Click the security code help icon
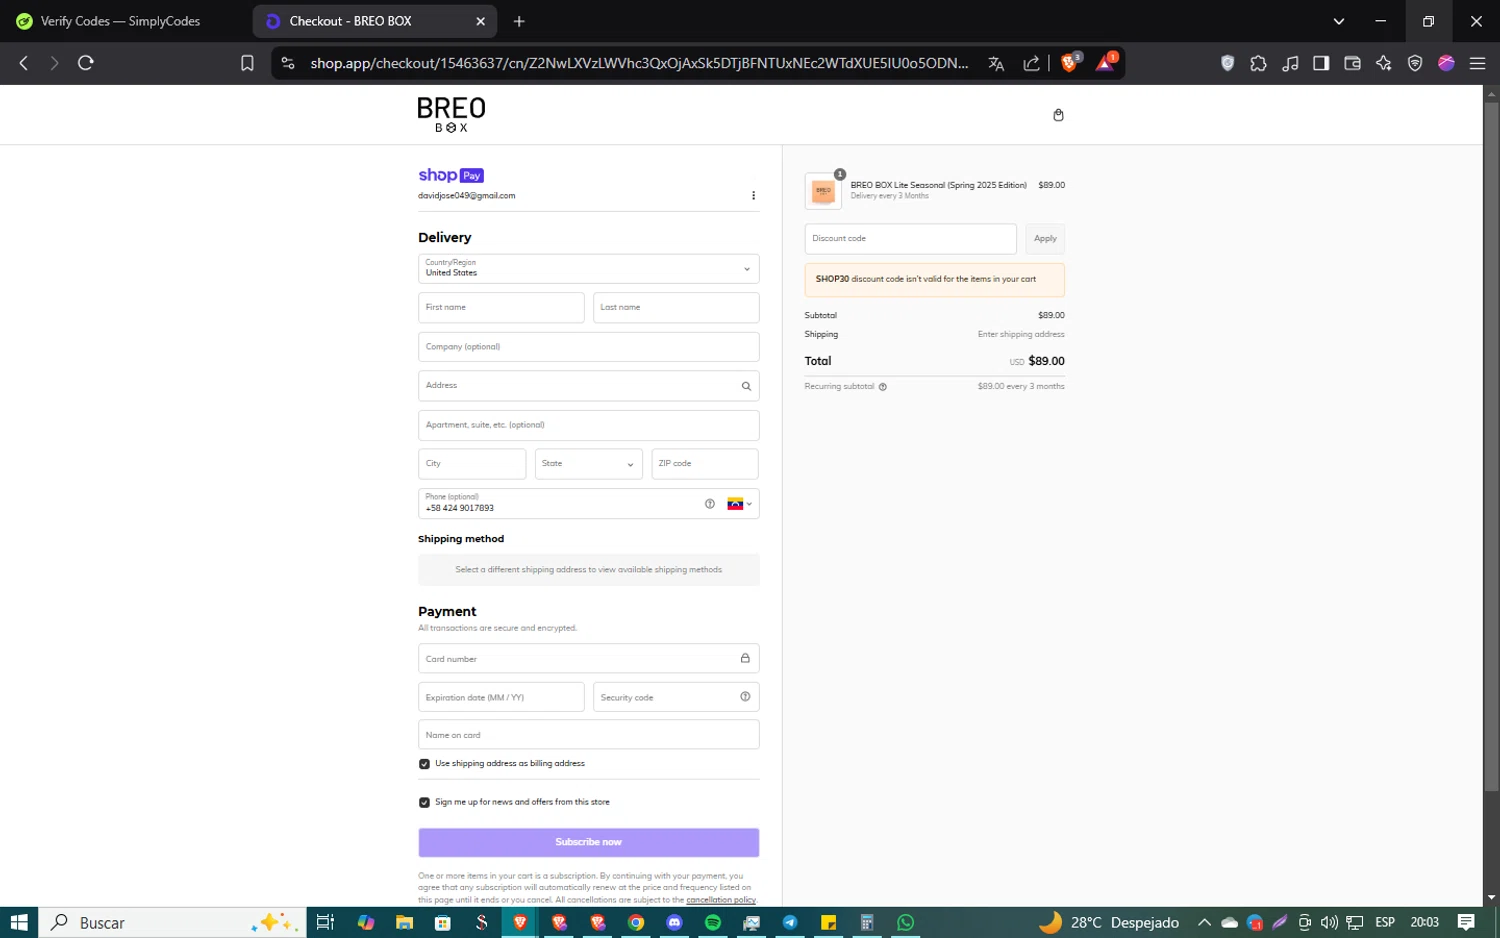This screenshot has width=1500, height=938. coord(745,697)
